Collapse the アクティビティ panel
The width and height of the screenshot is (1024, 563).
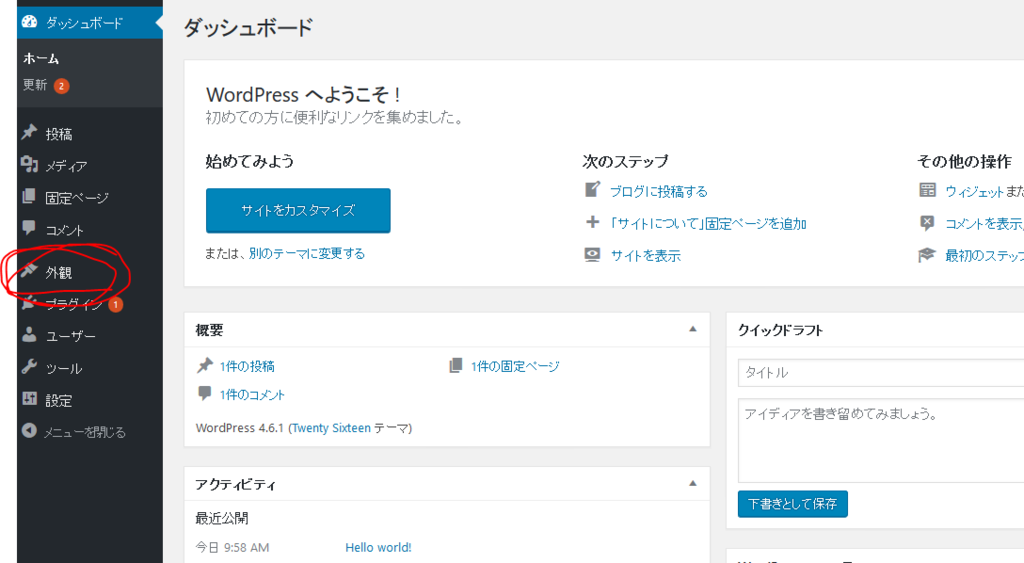click(x=693, y=483)
